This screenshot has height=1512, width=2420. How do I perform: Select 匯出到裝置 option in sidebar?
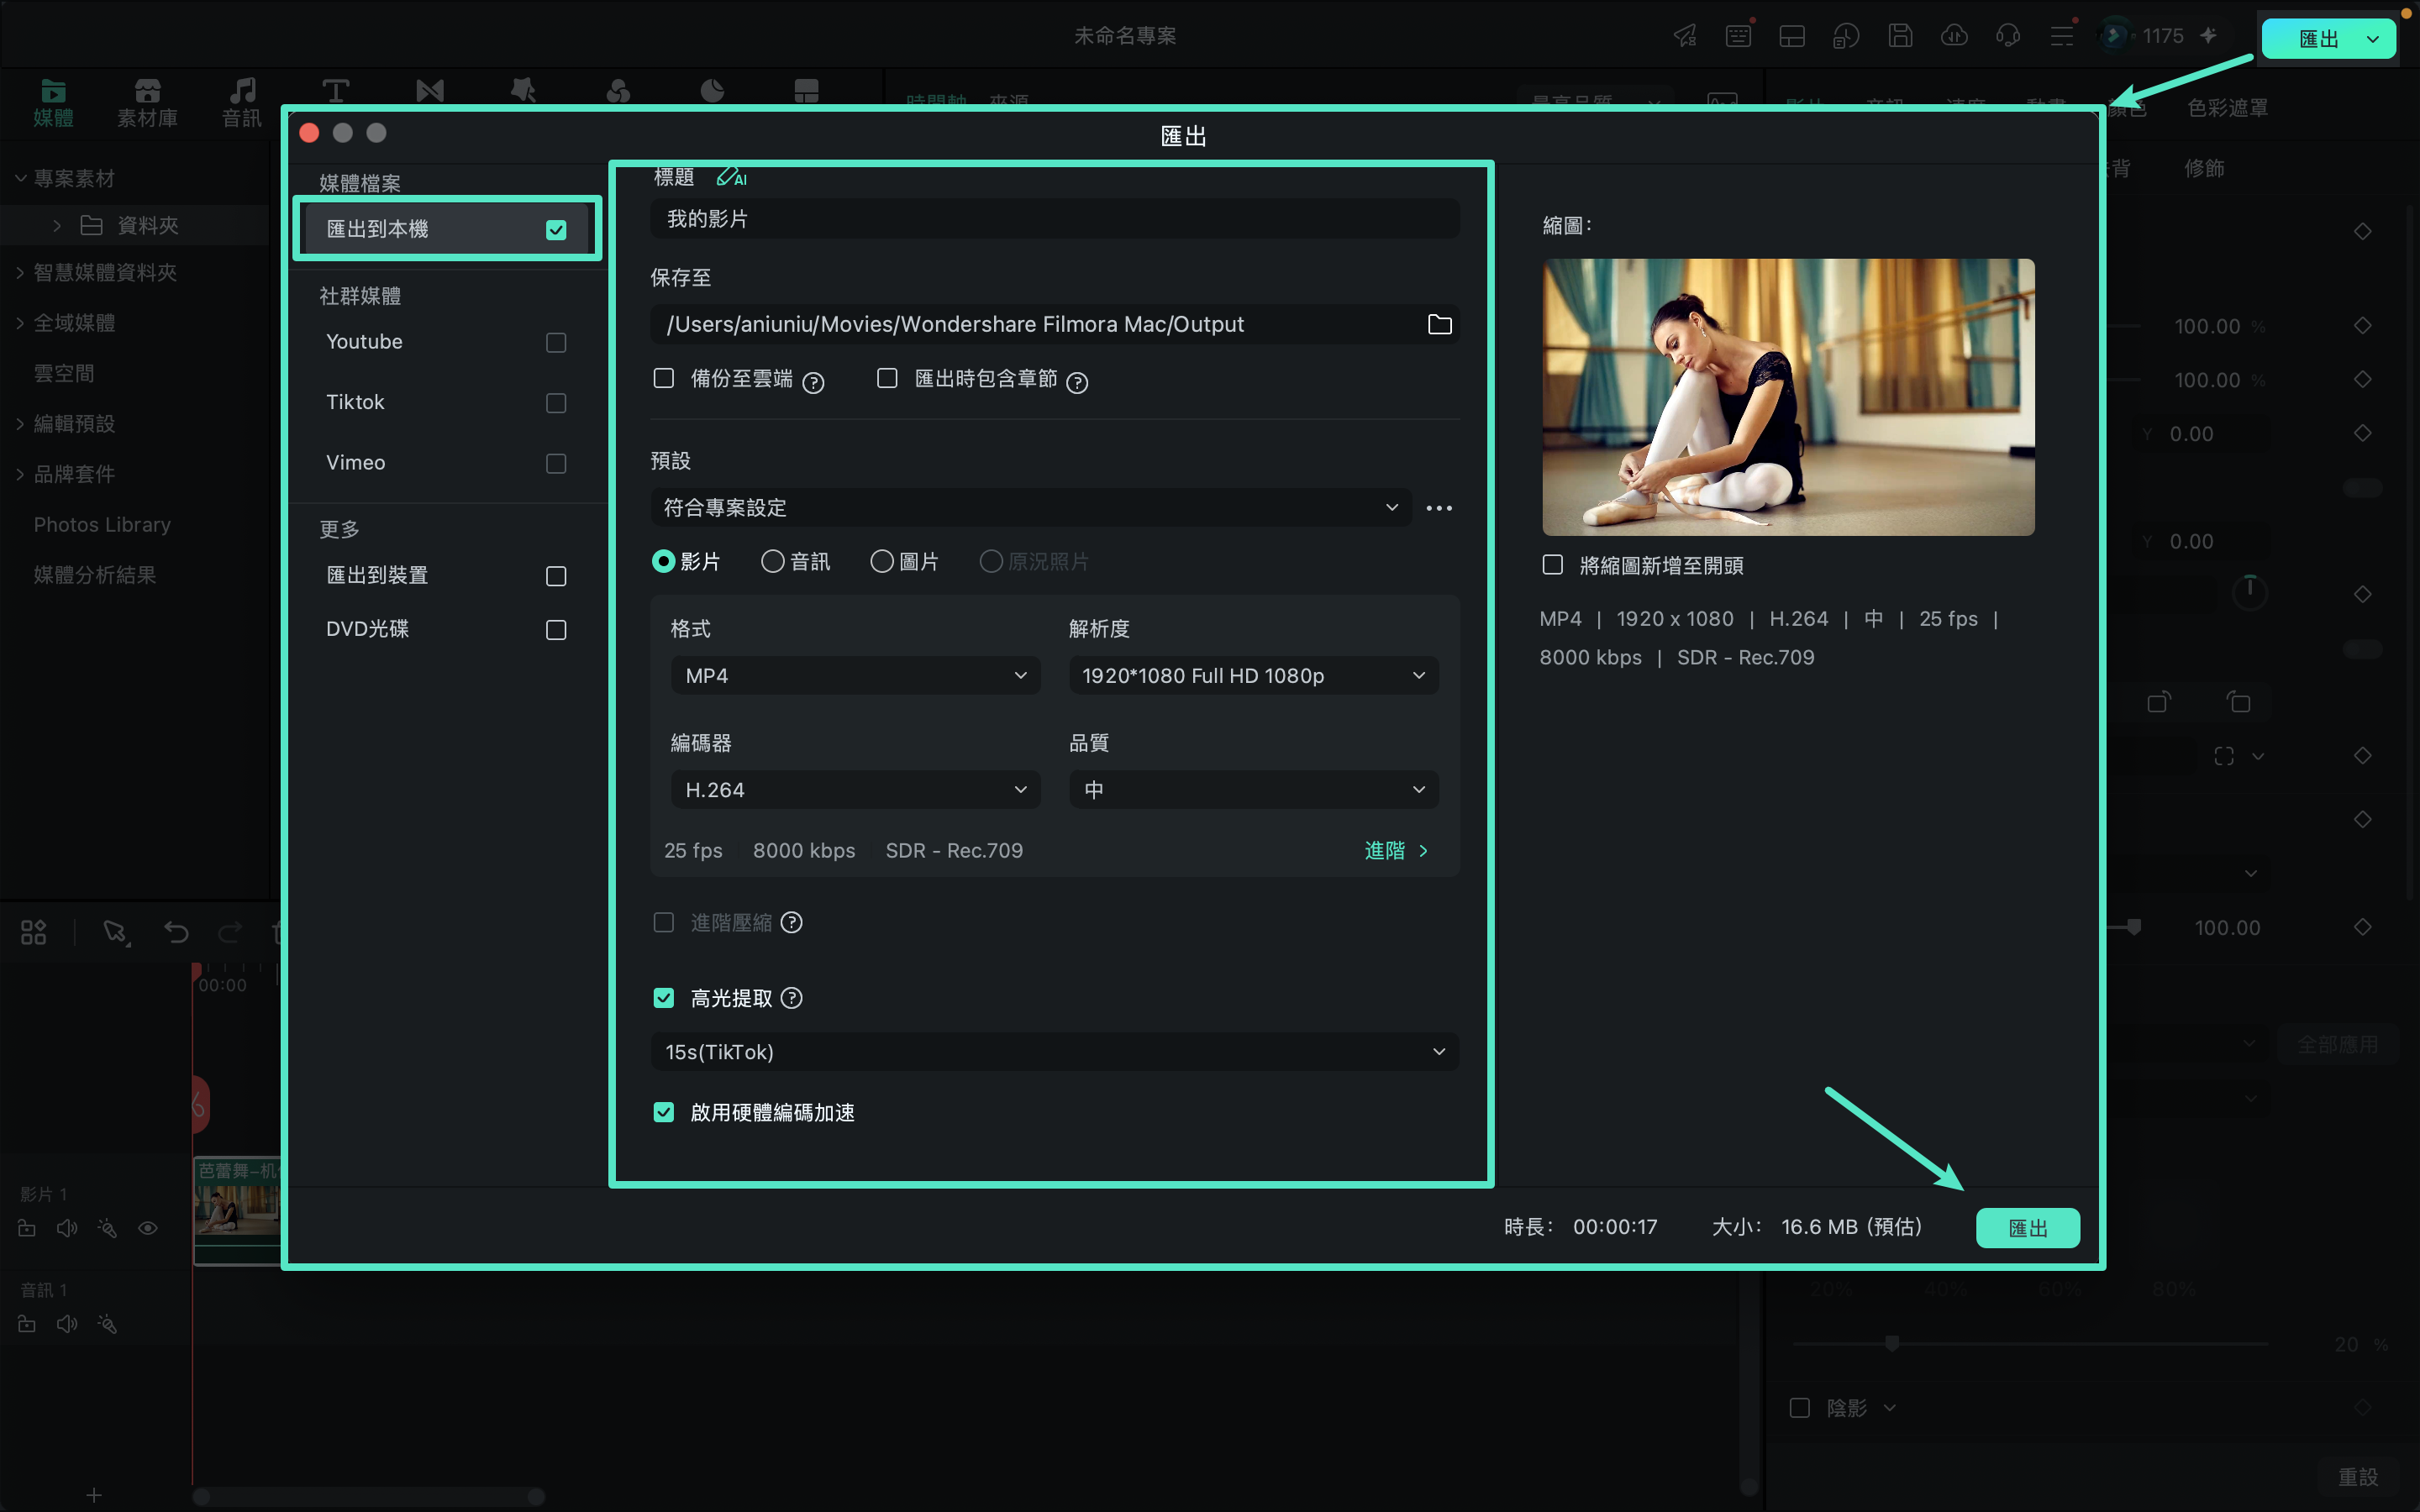(447, 576)
